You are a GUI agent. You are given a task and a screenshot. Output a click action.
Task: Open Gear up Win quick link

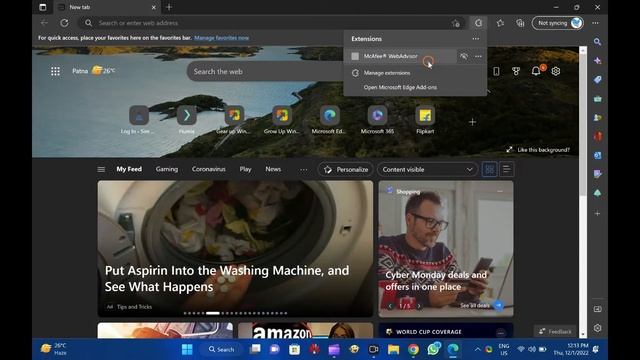click(233, 120)
